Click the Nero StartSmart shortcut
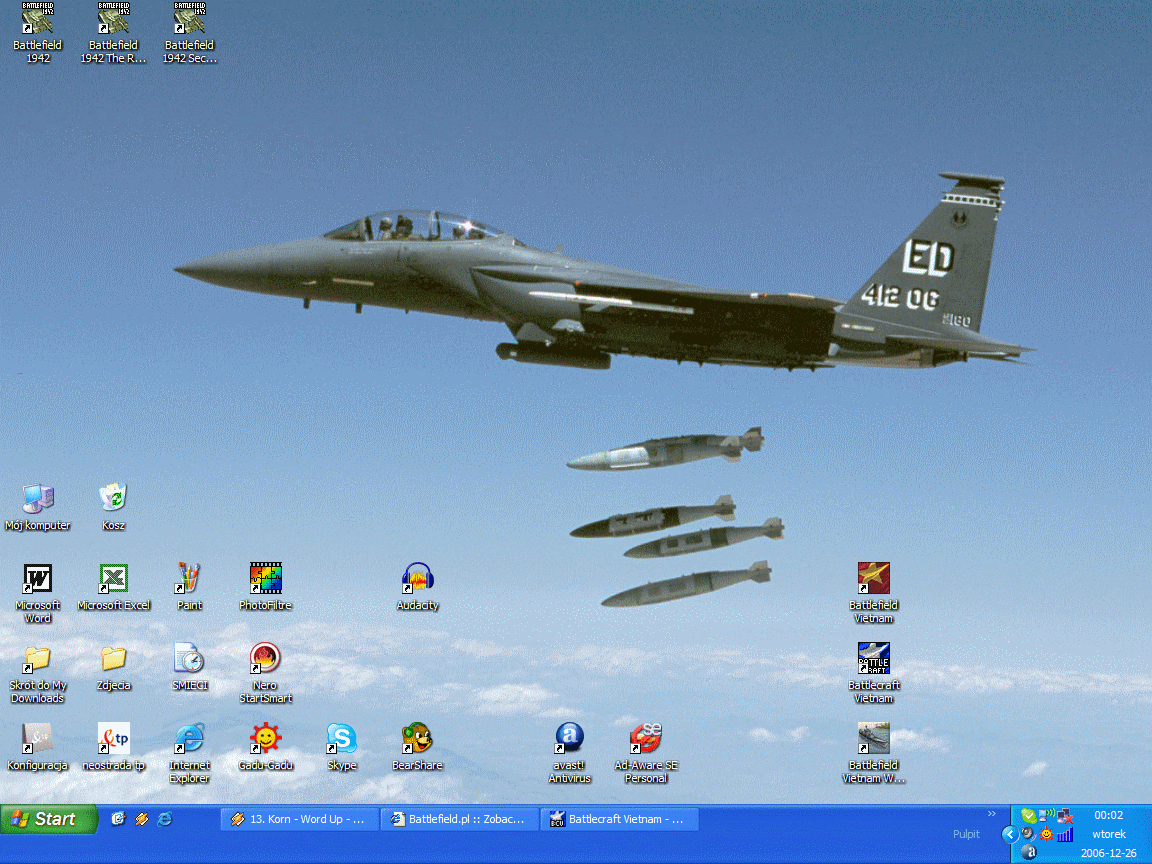The image size is (1152, 864). 265,658
